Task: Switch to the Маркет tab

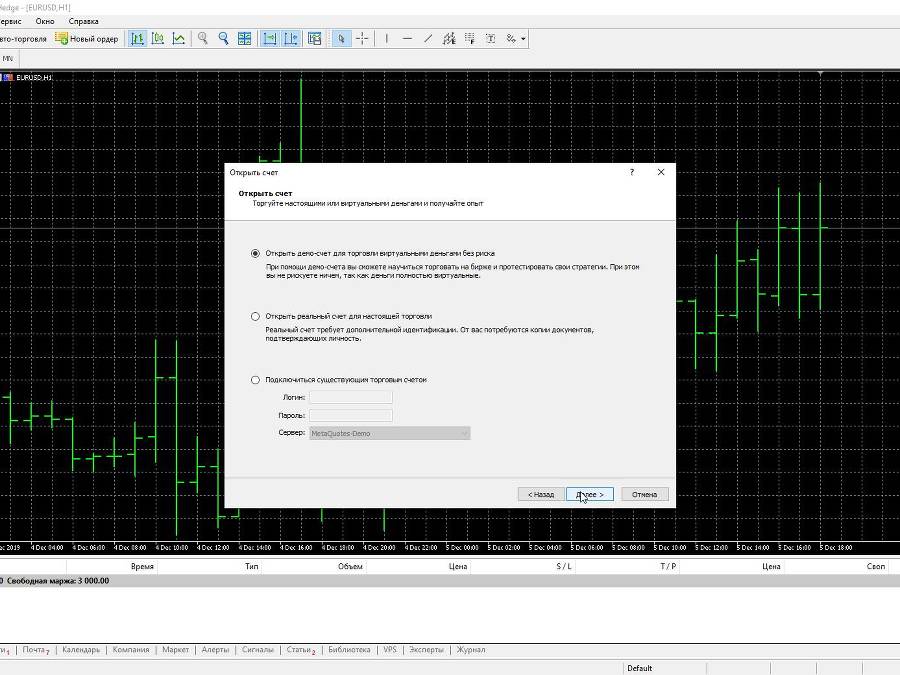Action: 176,649
